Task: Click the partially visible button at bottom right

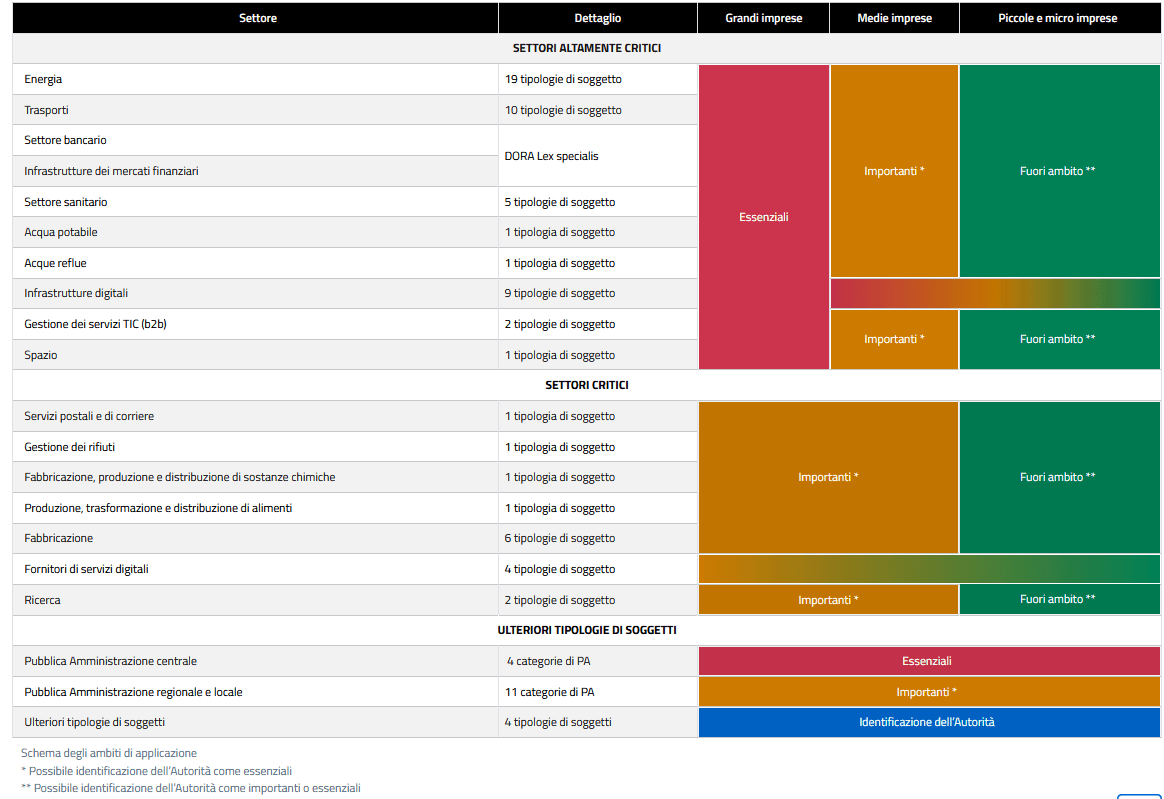Action: click(1138, 795)
